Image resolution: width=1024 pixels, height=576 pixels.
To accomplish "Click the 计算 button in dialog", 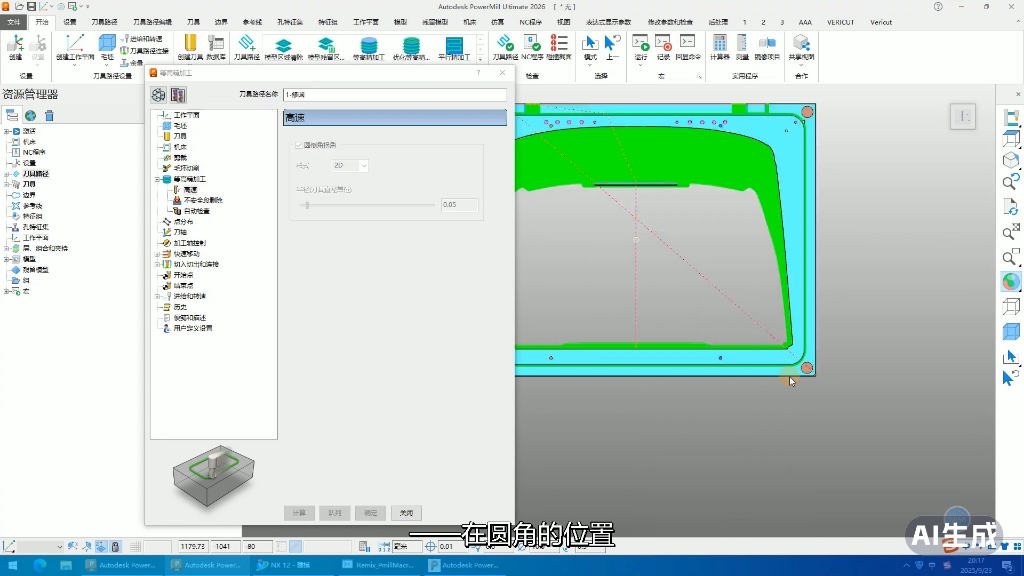I will coord(299,513).
